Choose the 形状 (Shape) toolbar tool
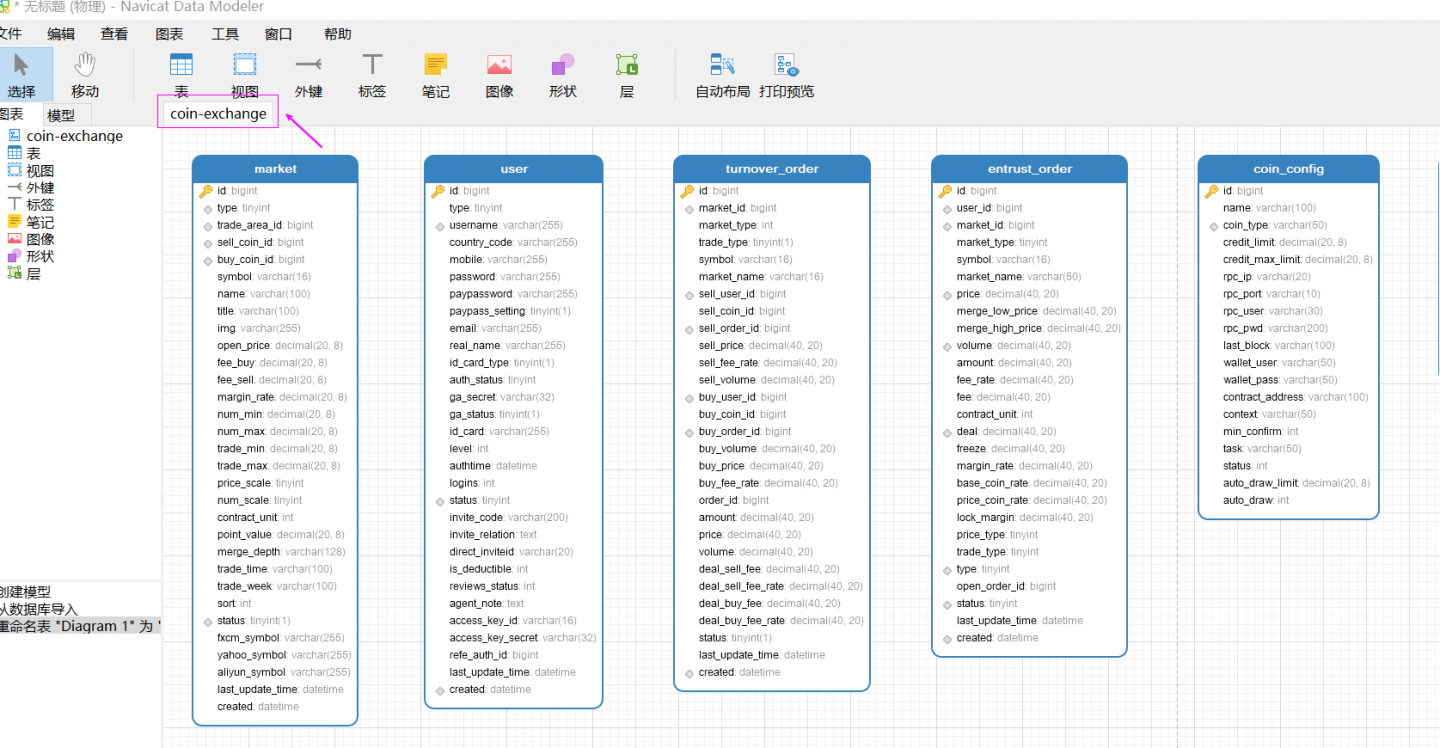Screen dimensions: 1440x748 tap(563, 75)
